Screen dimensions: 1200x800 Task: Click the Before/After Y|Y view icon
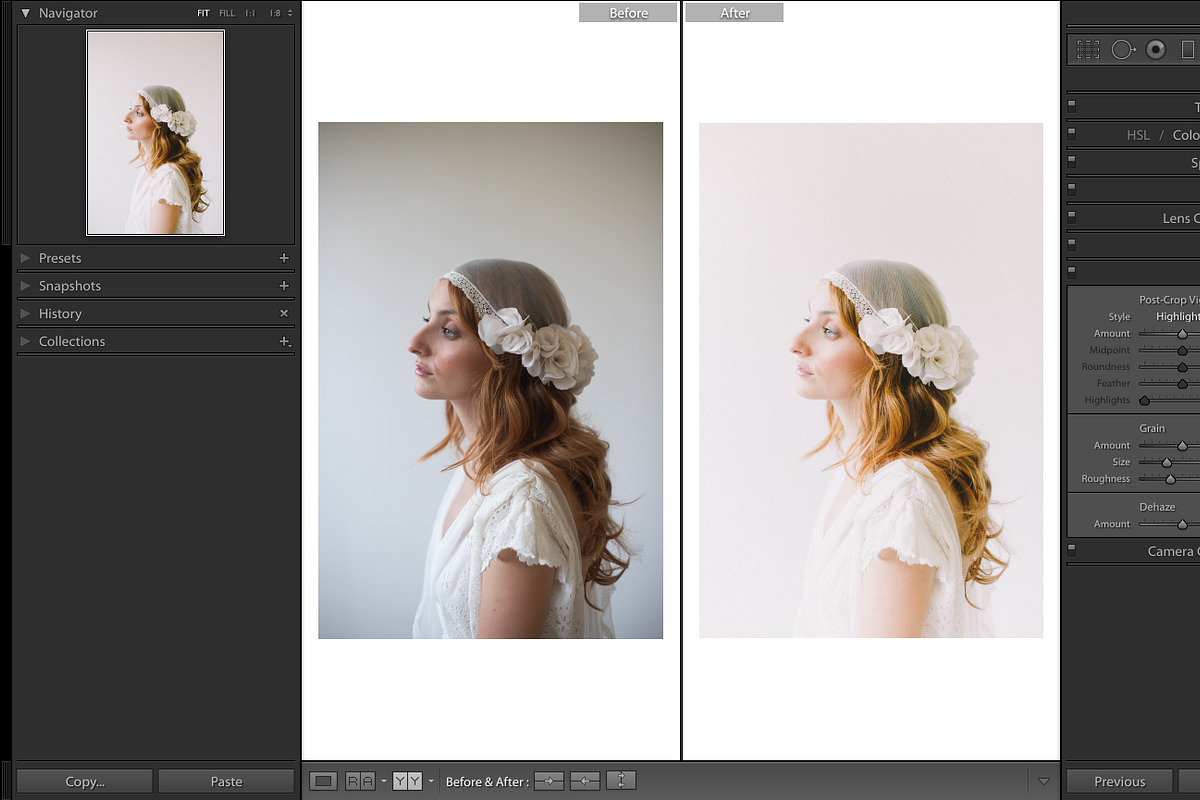point(407,781)
